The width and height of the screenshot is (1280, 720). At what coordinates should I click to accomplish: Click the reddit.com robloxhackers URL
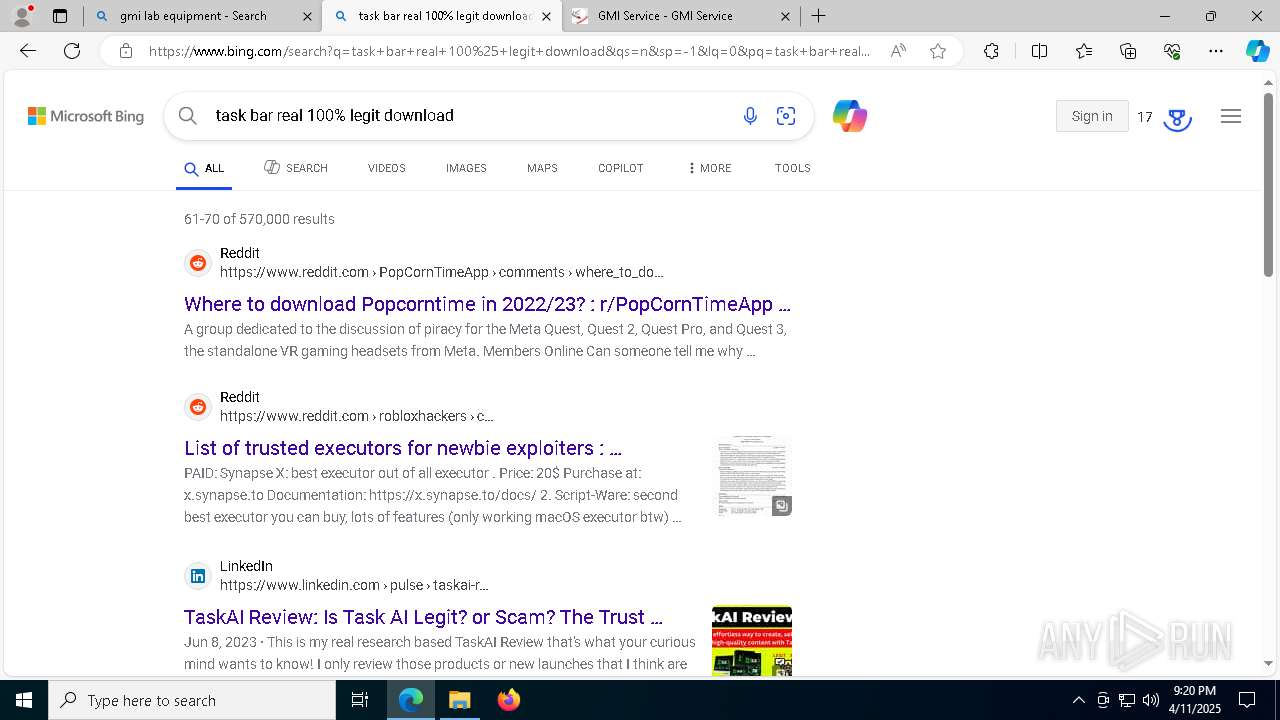(x=357, y=416)
